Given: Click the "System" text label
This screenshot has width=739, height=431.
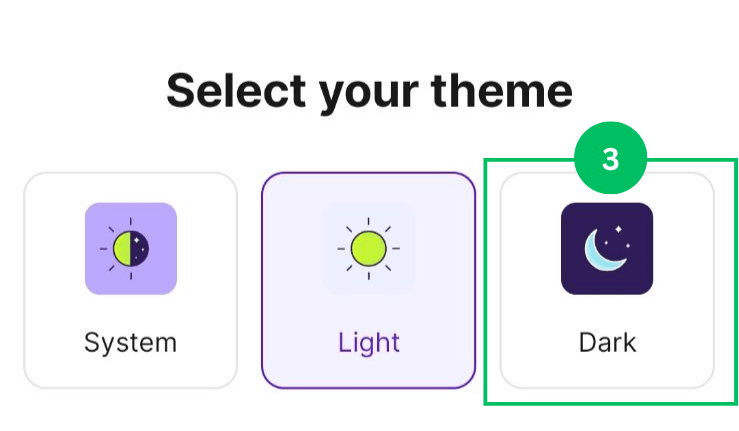Looking at the screenshot, I should coord(131,343).
